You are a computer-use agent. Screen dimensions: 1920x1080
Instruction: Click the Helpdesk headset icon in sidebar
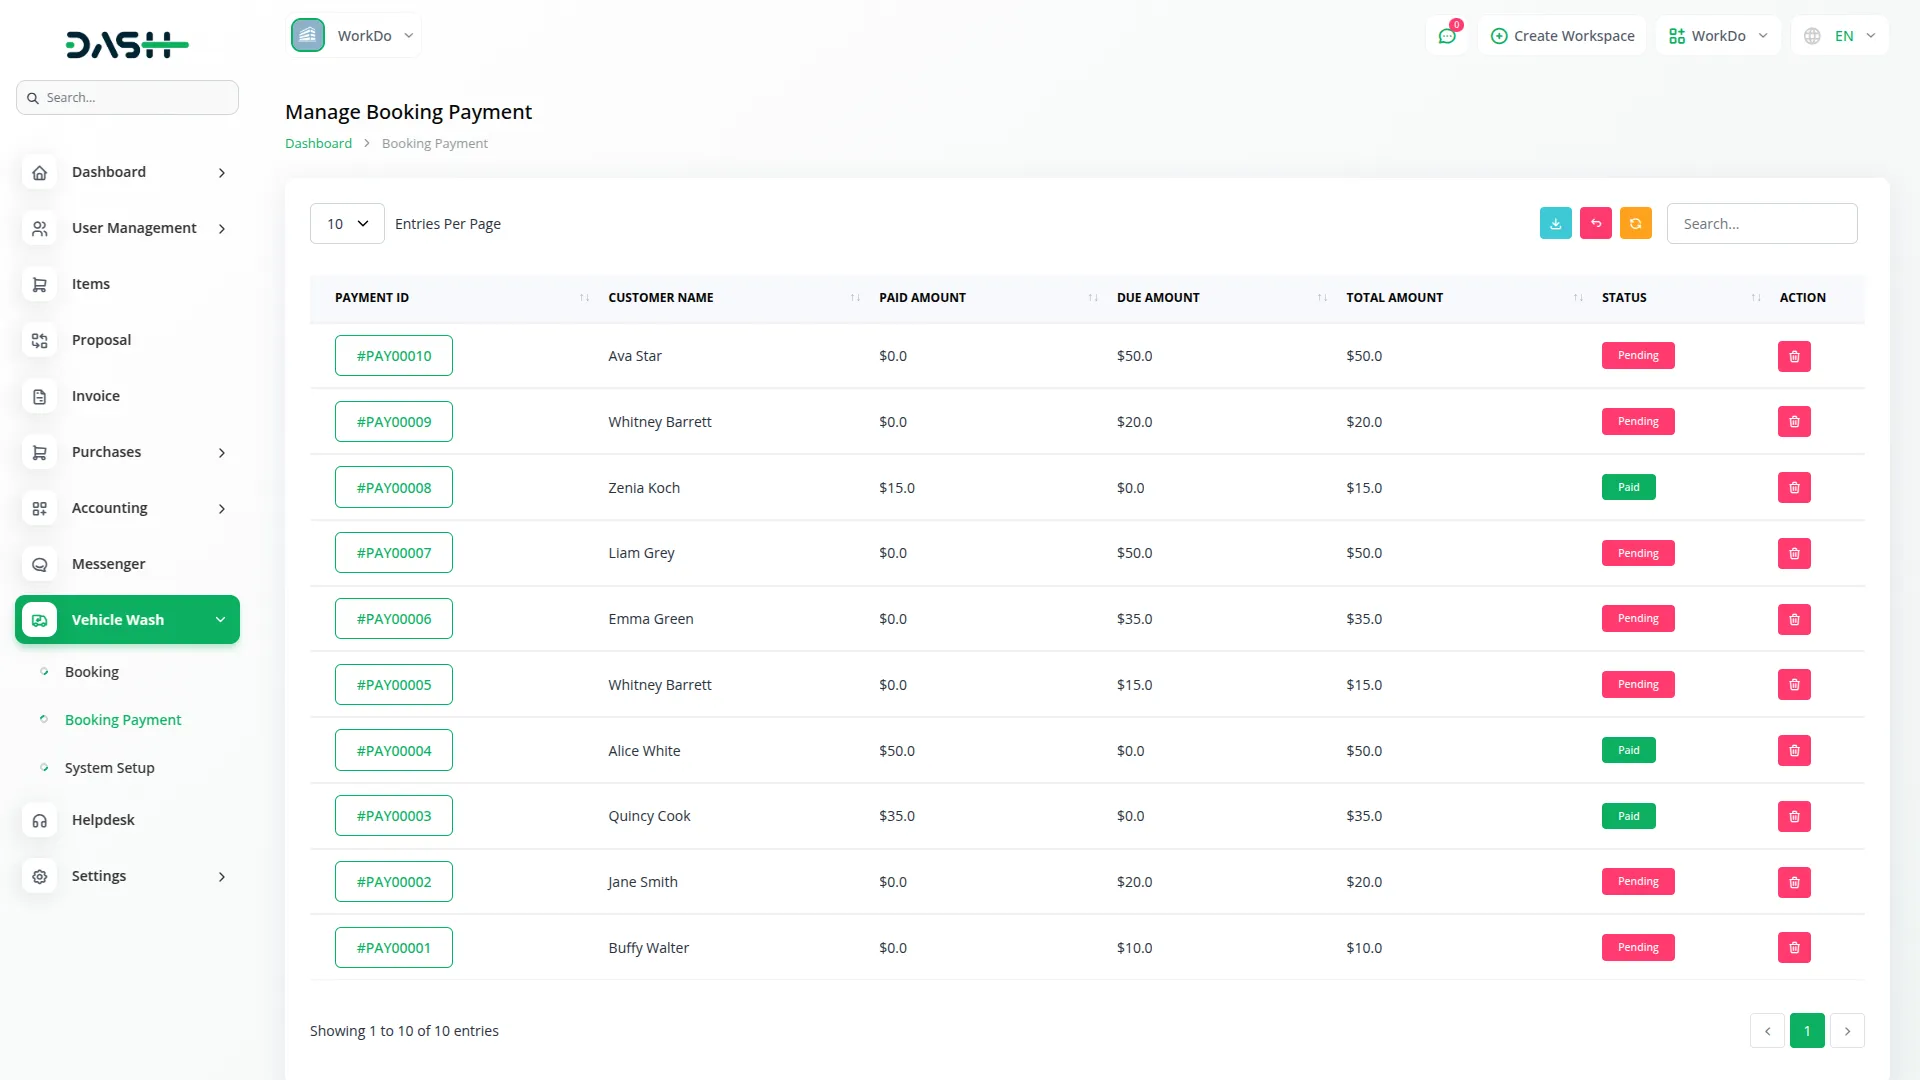[40, 820]
